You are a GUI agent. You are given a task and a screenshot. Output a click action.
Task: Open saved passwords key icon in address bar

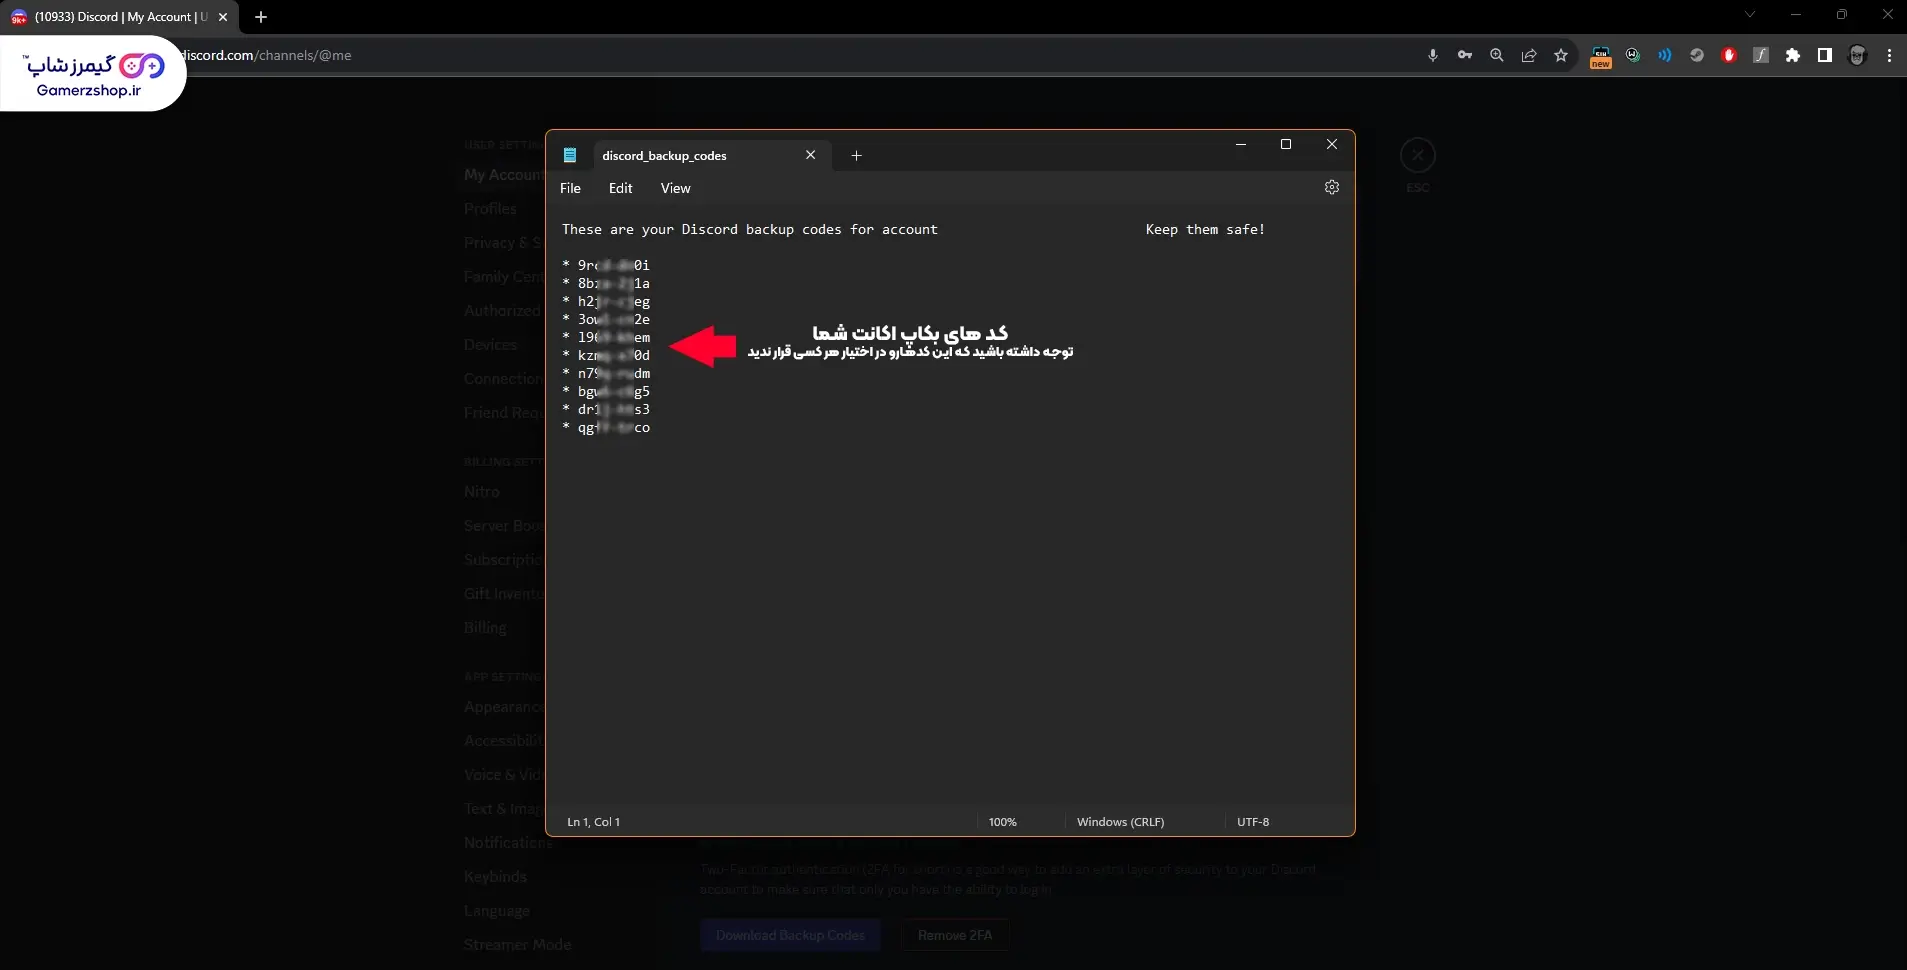1464,55
